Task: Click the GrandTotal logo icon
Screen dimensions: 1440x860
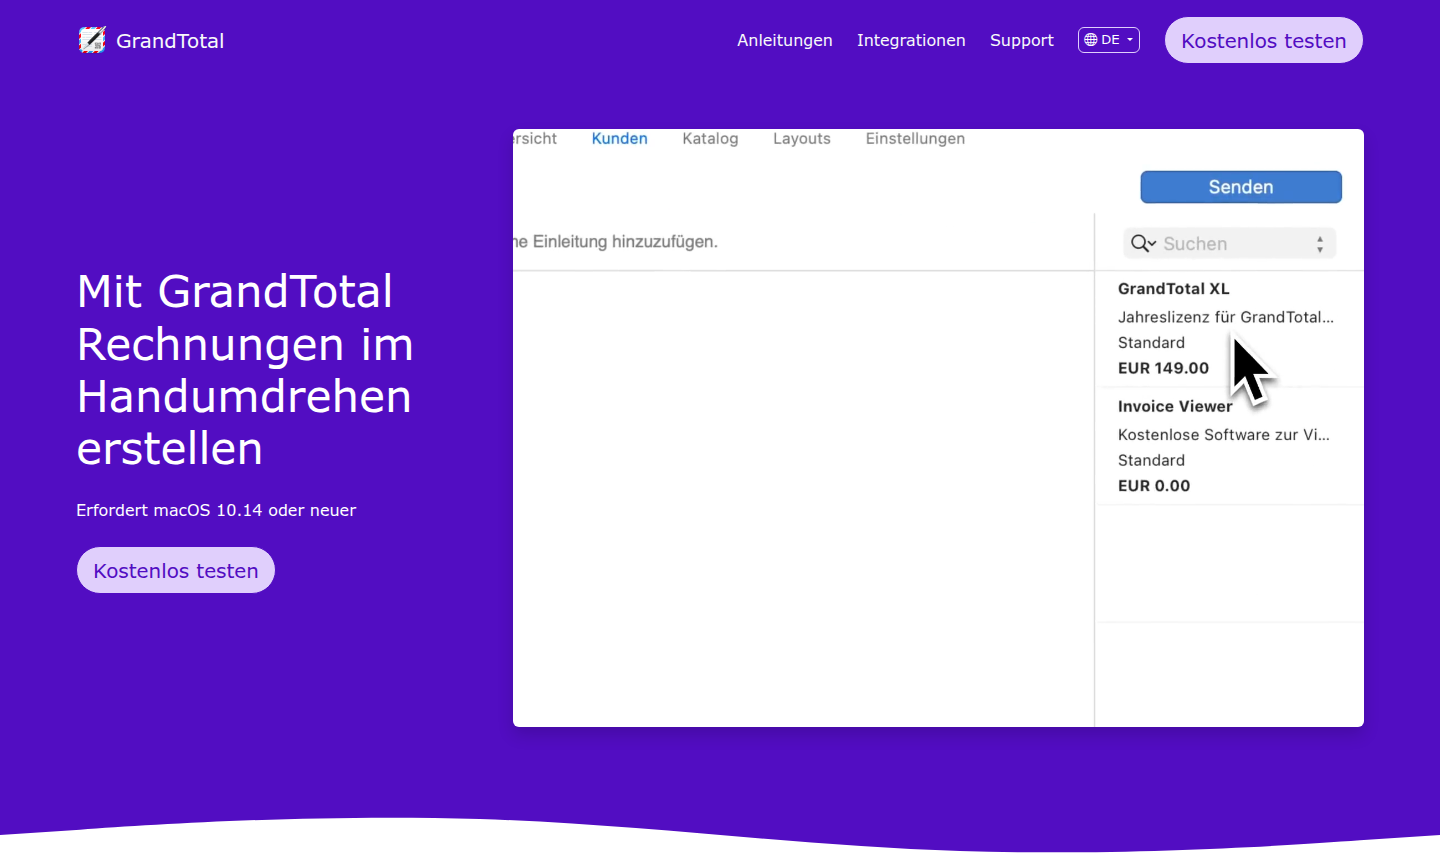Action: click(92, 40)
